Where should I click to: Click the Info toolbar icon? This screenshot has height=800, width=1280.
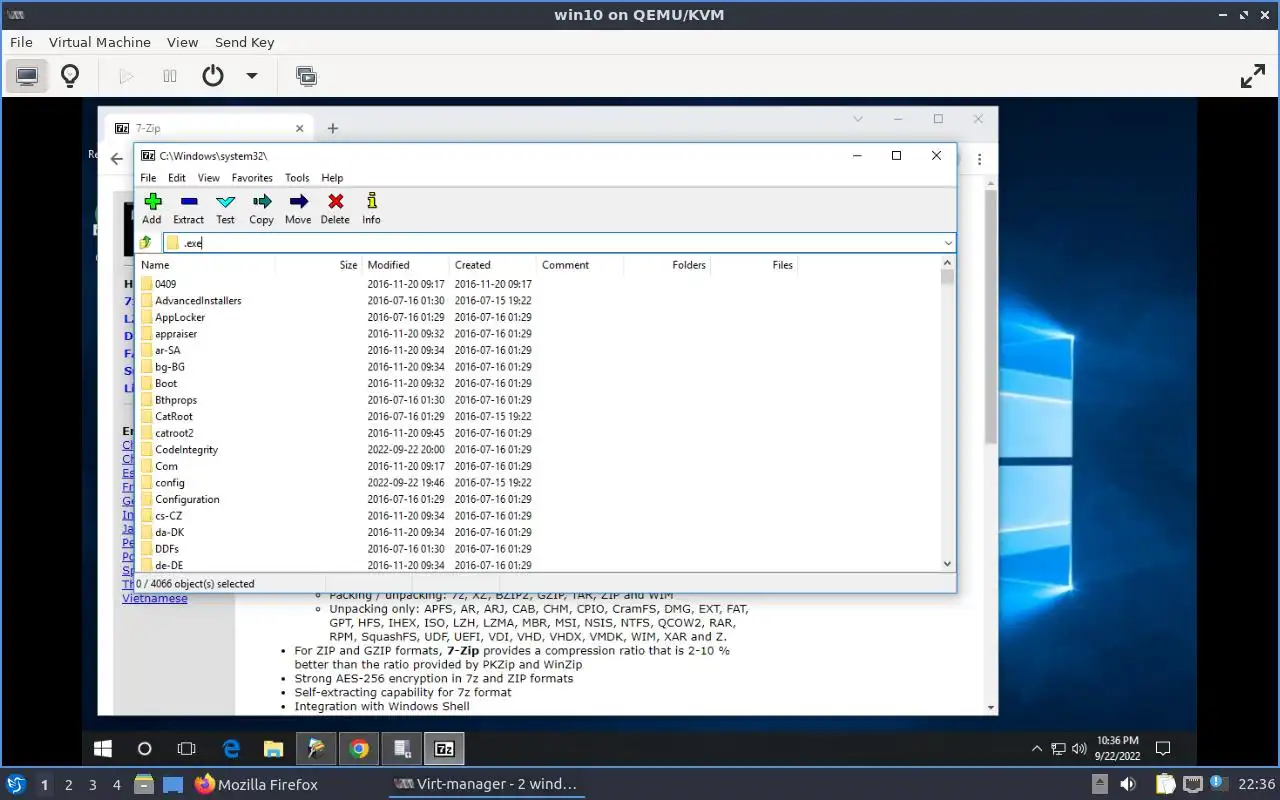[371, 201]
